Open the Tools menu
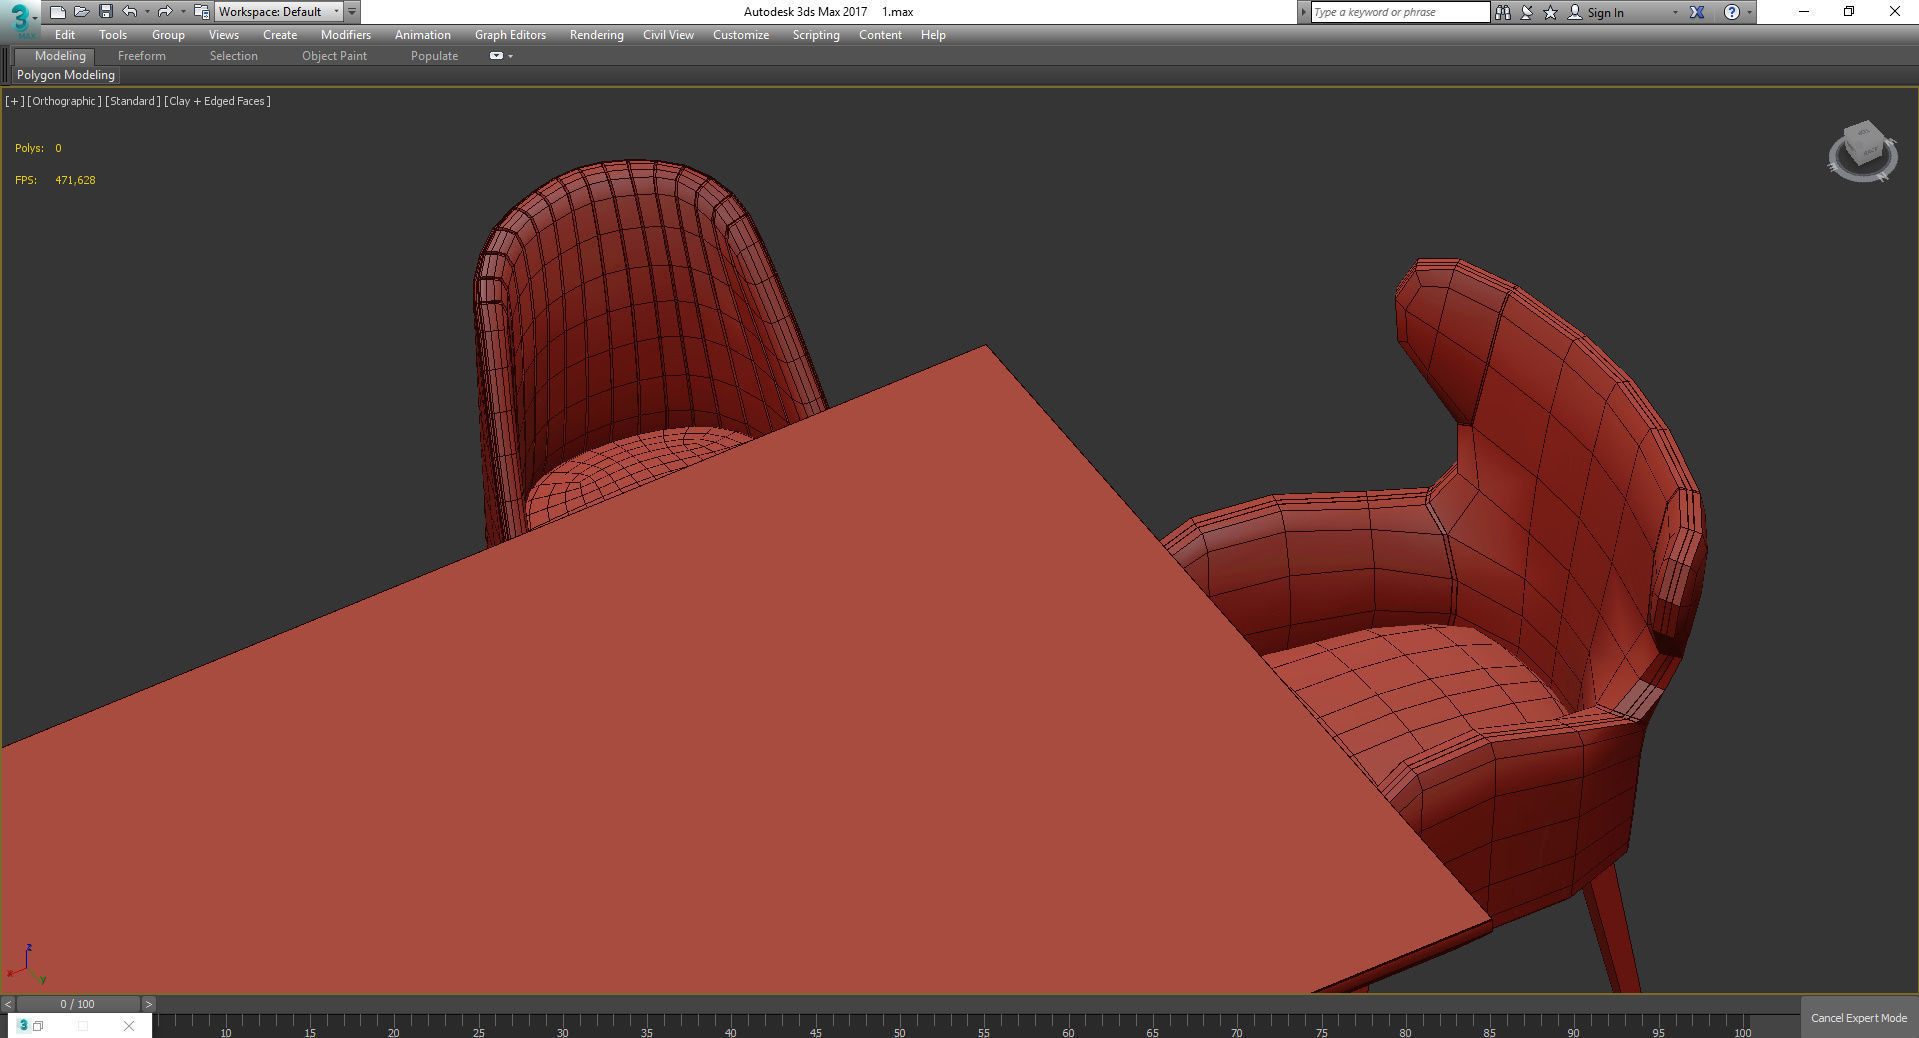Screen dimensions: 1919x1038 pos(113,35)
